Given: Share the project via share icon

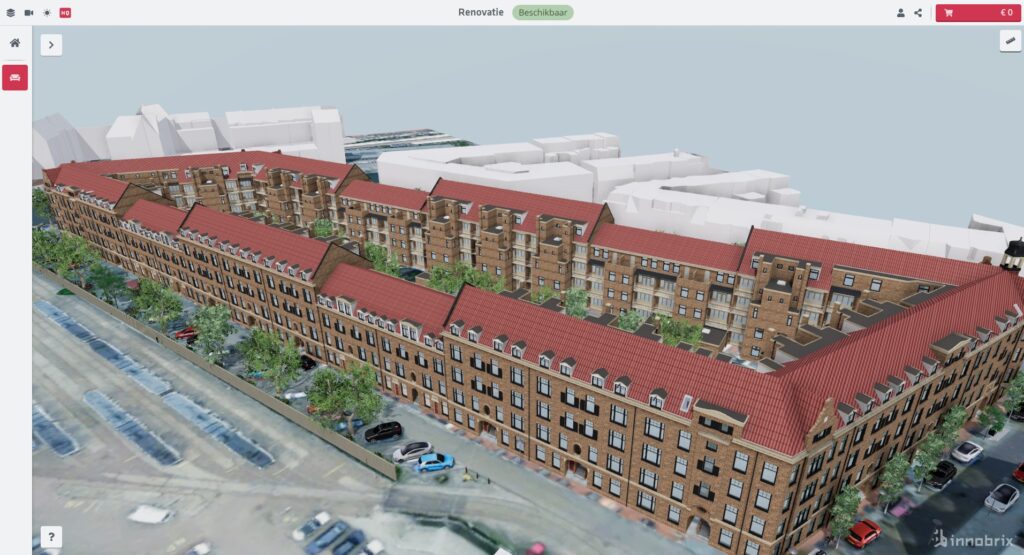Looking at the screenshot, I should 918,13.
